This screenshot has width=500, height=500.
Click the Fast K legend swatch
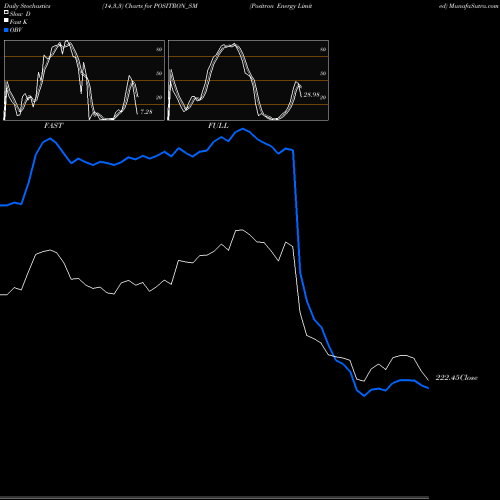(6, 20)
